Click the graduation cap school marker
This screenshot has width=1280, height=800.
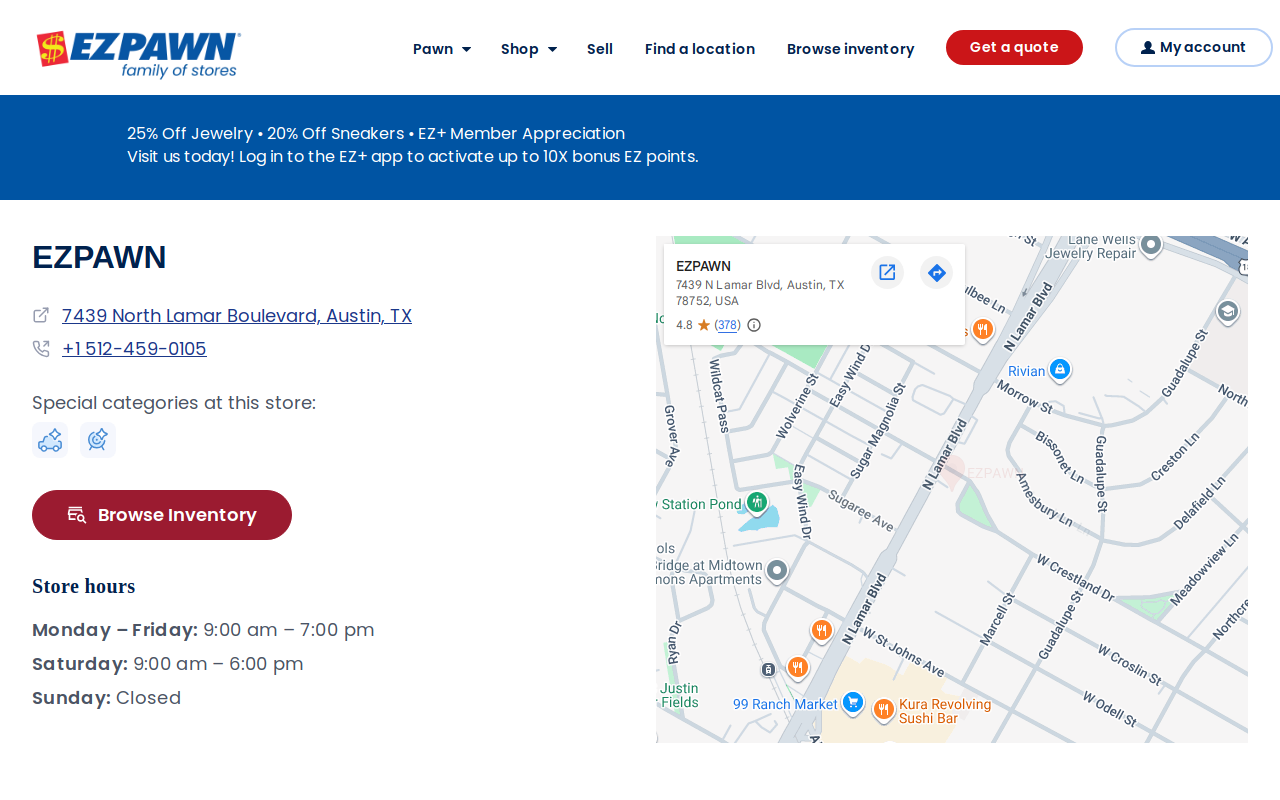pyautogui.click(x=1227, y=313)
